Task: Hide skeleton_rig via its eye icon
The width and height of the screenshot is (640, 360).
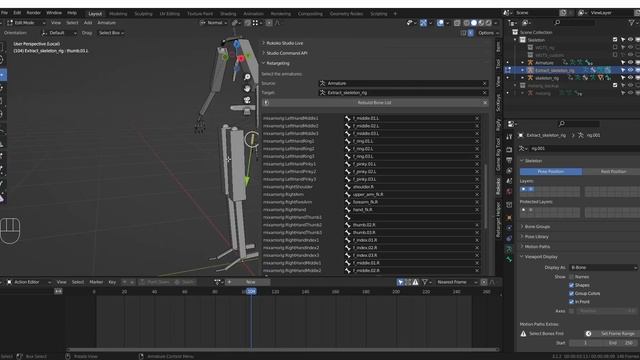Action: point(630,78)
